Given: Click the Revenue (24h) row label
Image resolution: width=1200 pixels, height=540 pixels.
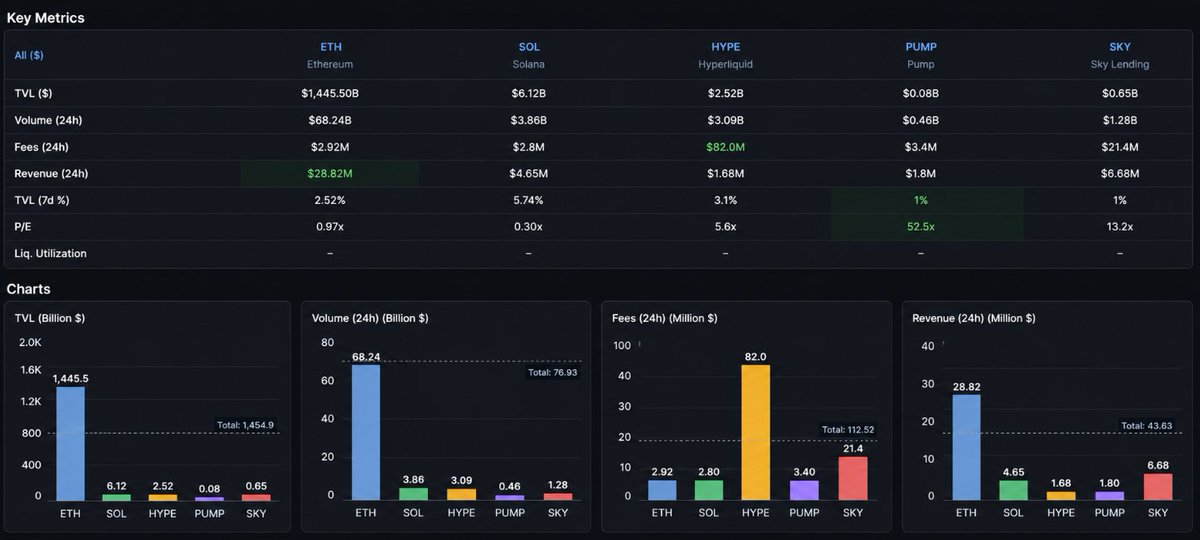Looking at the screenshot, I should (x=51, y=174).
